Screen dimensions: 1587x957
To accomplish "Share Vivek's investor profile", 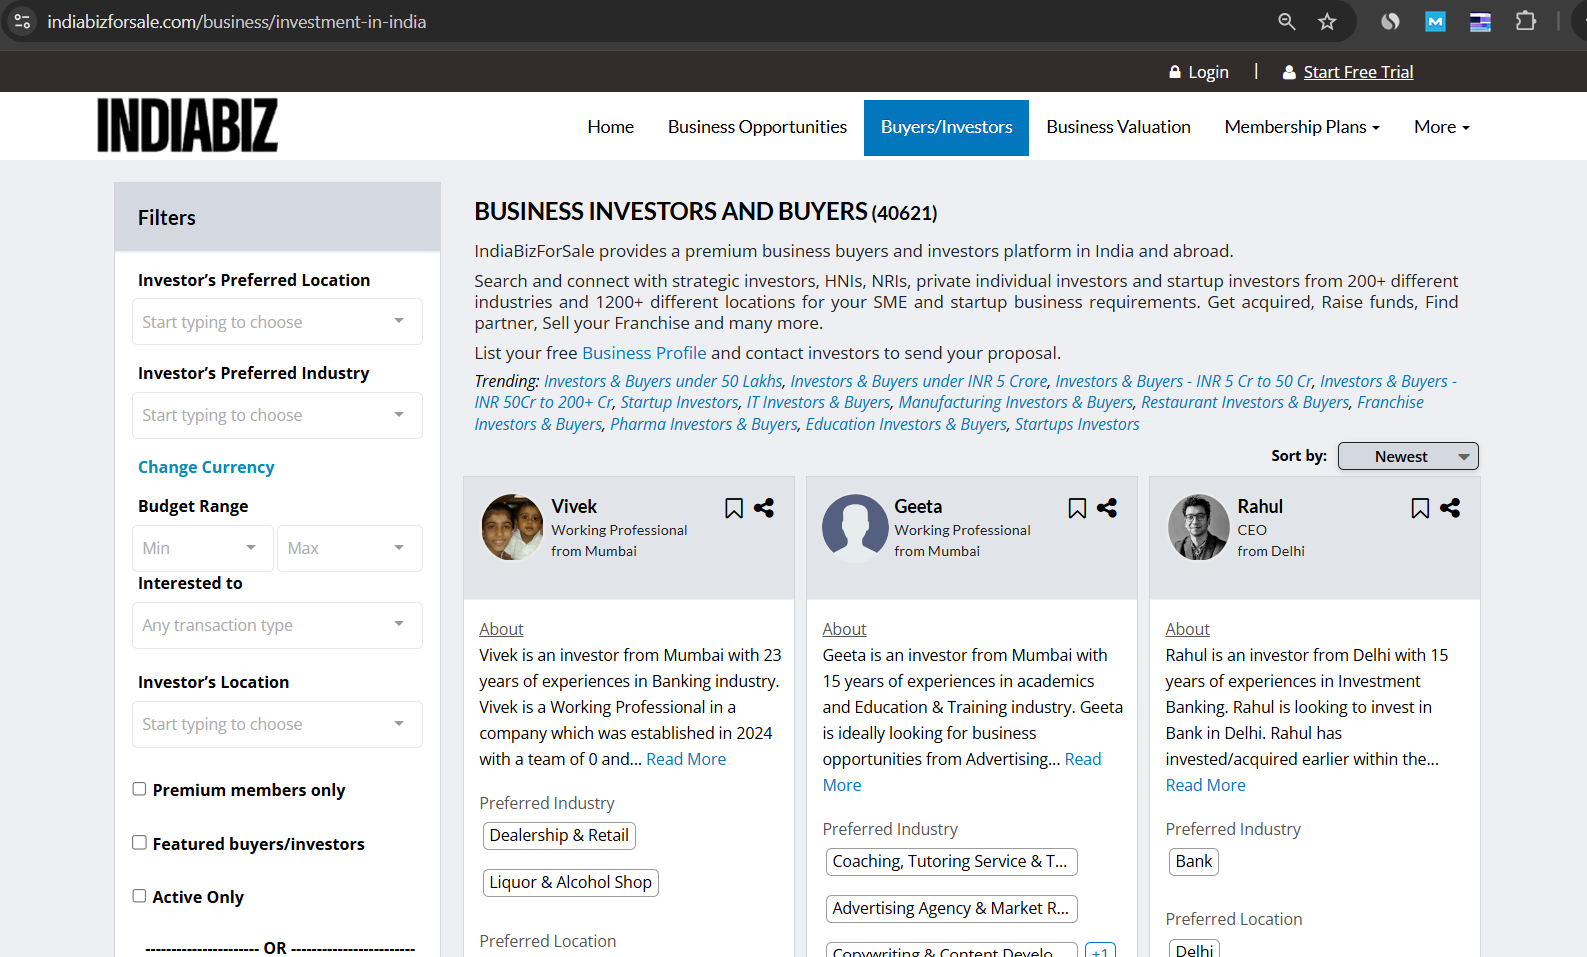I will click(764, 508).
